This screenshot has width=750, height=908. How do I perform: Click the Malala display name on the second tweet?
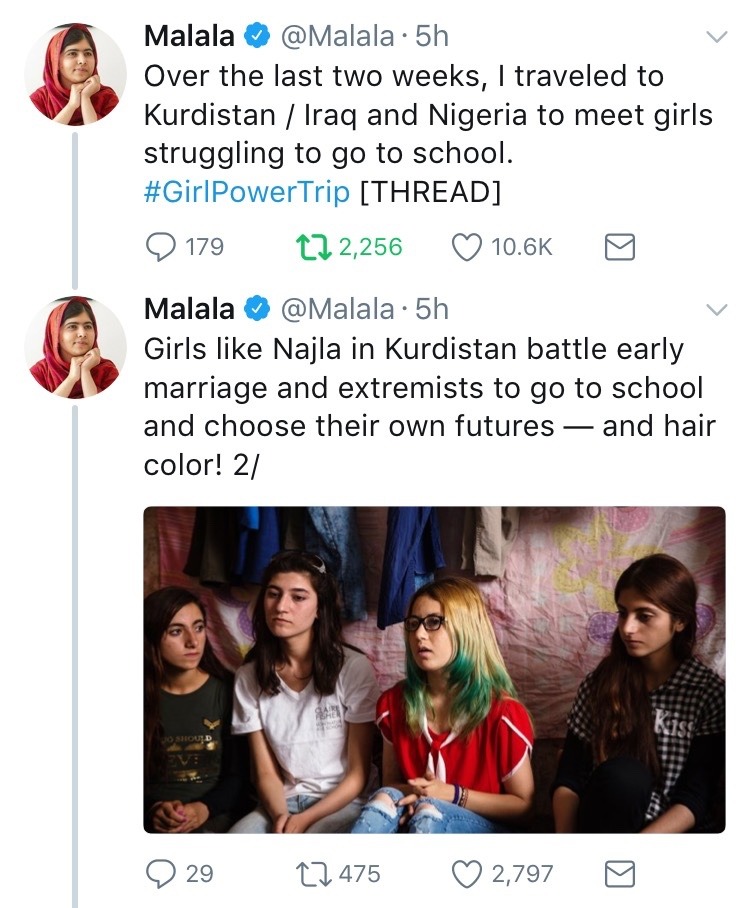pyautogui.click(x=190, y=310)
